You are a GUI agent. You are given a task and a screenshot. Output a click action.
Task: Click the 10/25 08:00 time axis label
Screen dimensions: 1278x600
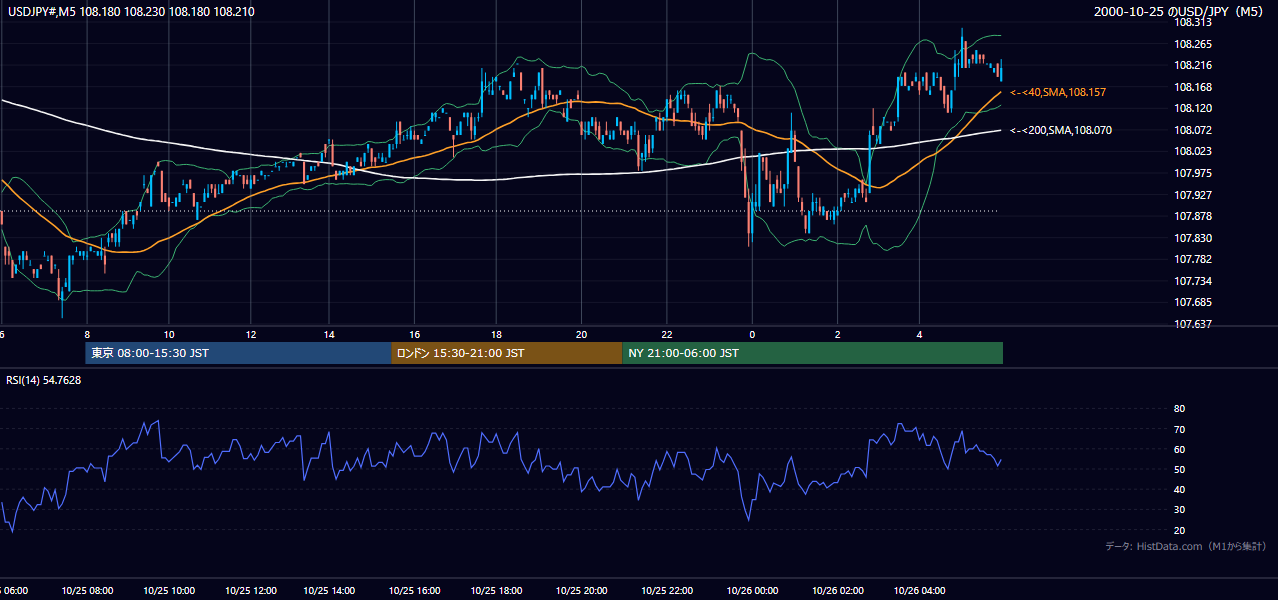pyautogui.click(x=86, y=591)
